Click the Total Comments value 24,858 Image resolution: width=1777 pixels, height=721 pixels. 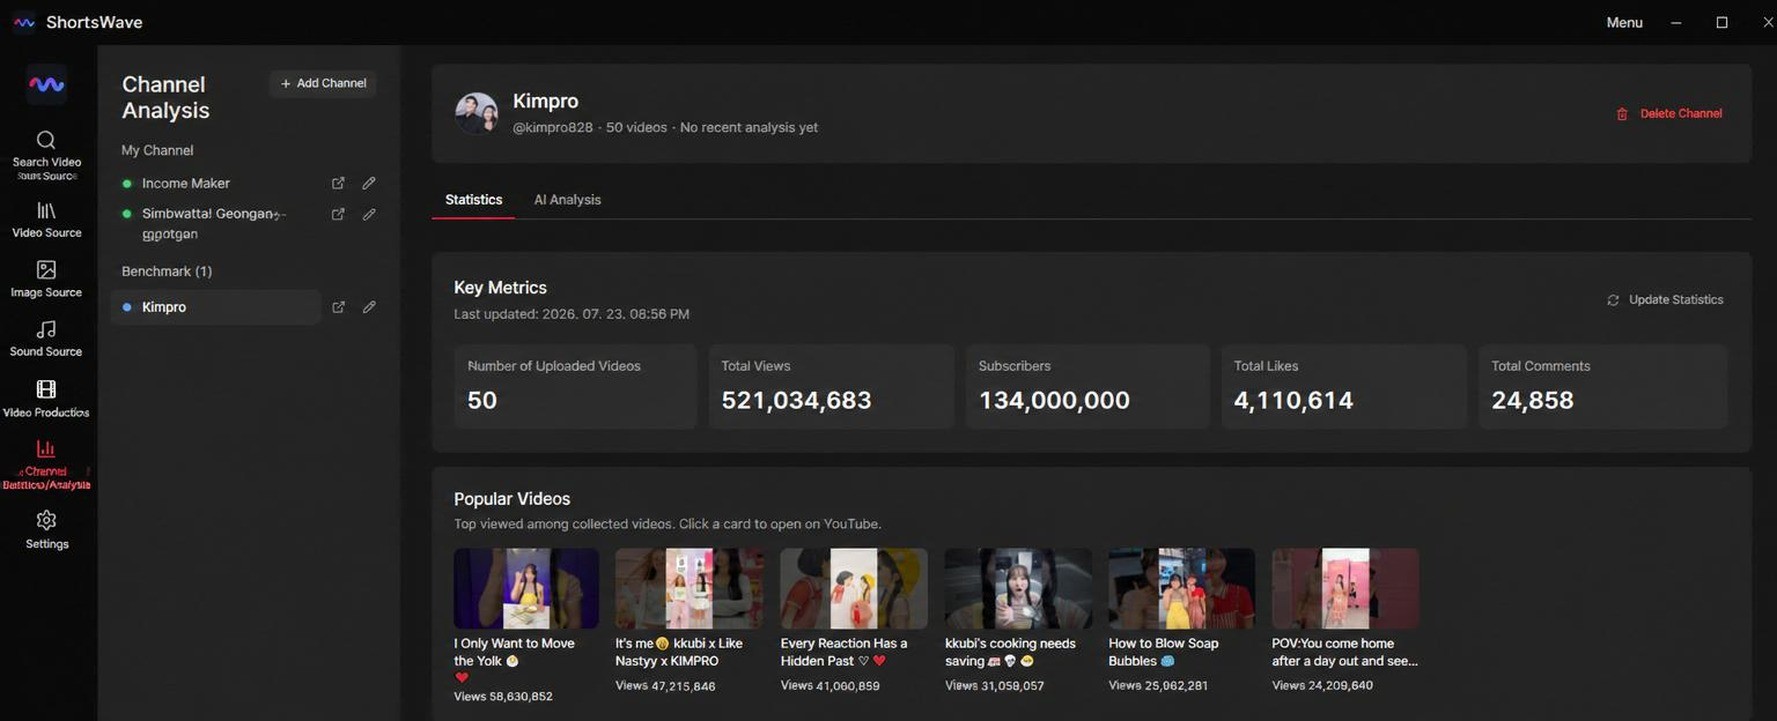point(1532,400)
